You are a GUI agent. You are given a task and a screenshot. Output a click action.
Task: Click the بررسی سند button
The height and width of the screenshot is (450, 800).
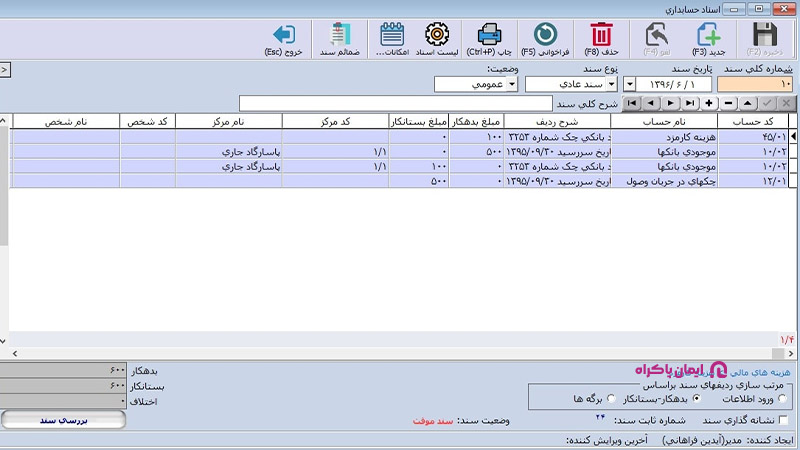63,420
